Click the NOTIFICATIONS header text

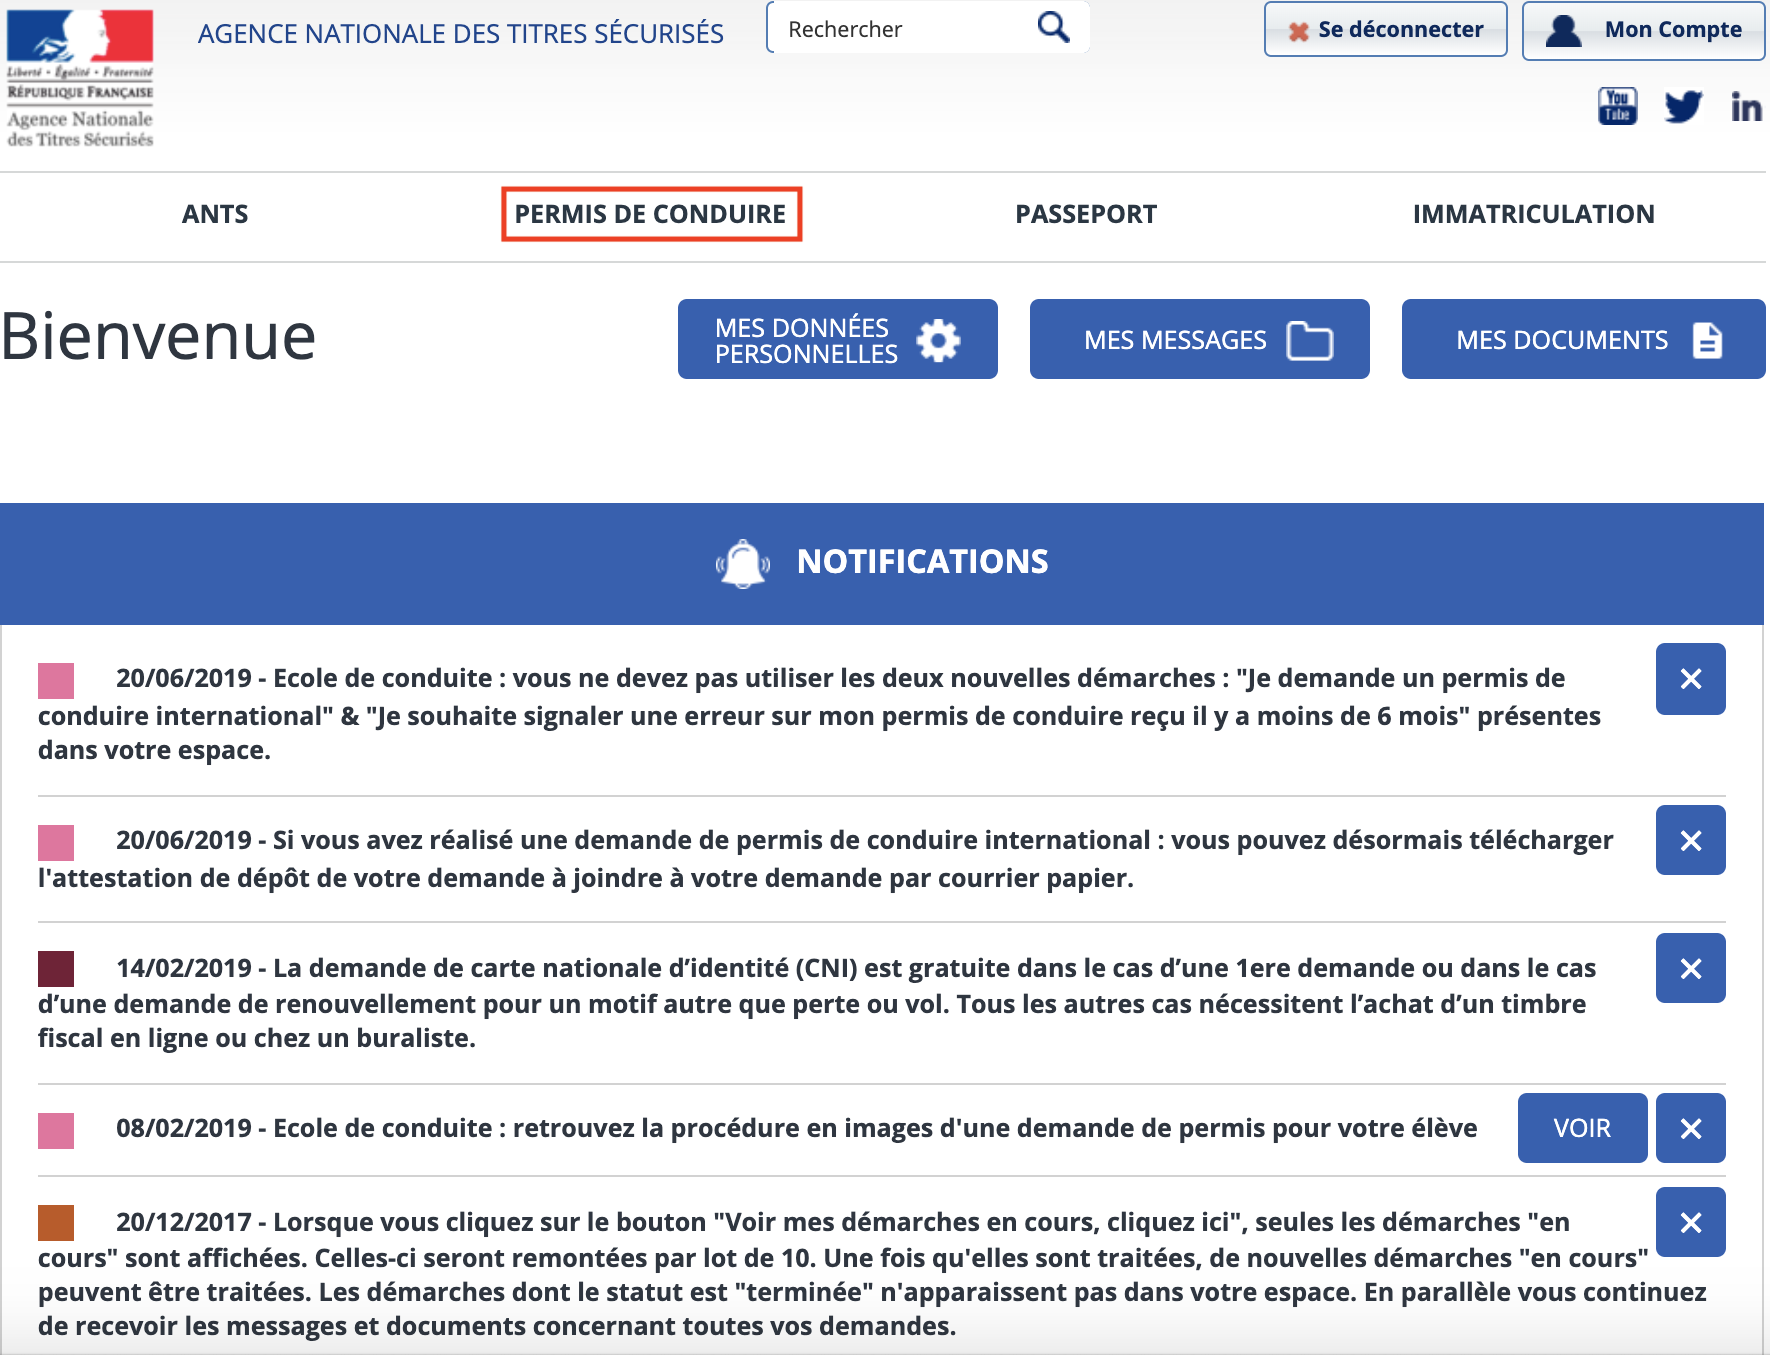(922, 562)
